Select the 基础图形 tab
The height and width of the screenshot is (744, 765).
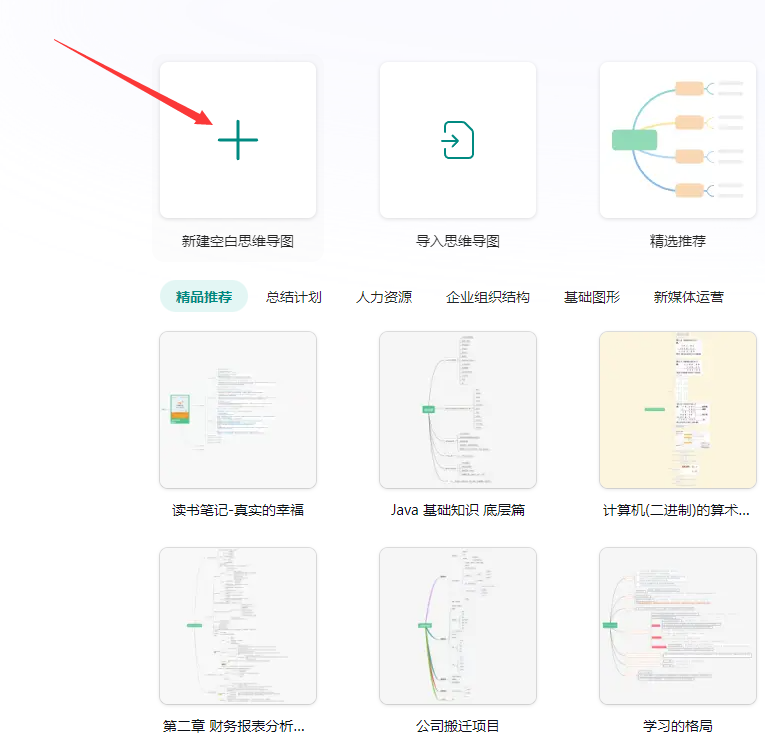coord(592,297)
